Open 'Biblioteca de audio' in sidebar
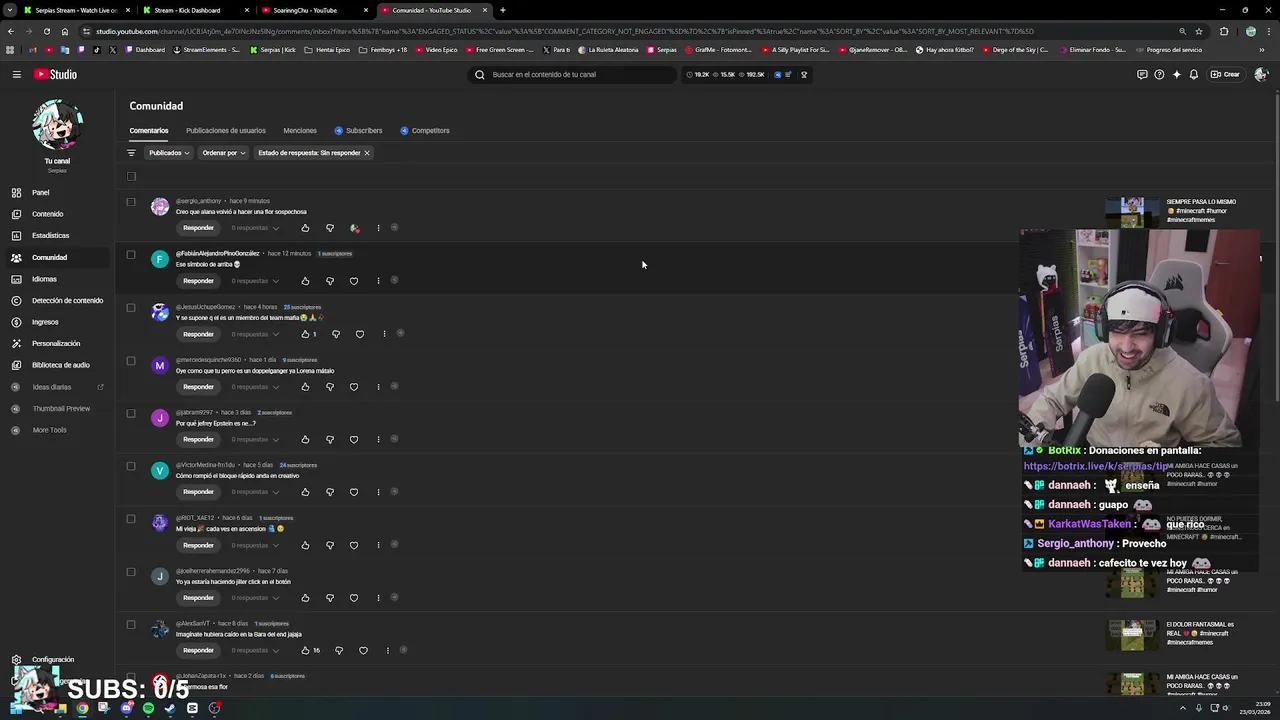 60,365
